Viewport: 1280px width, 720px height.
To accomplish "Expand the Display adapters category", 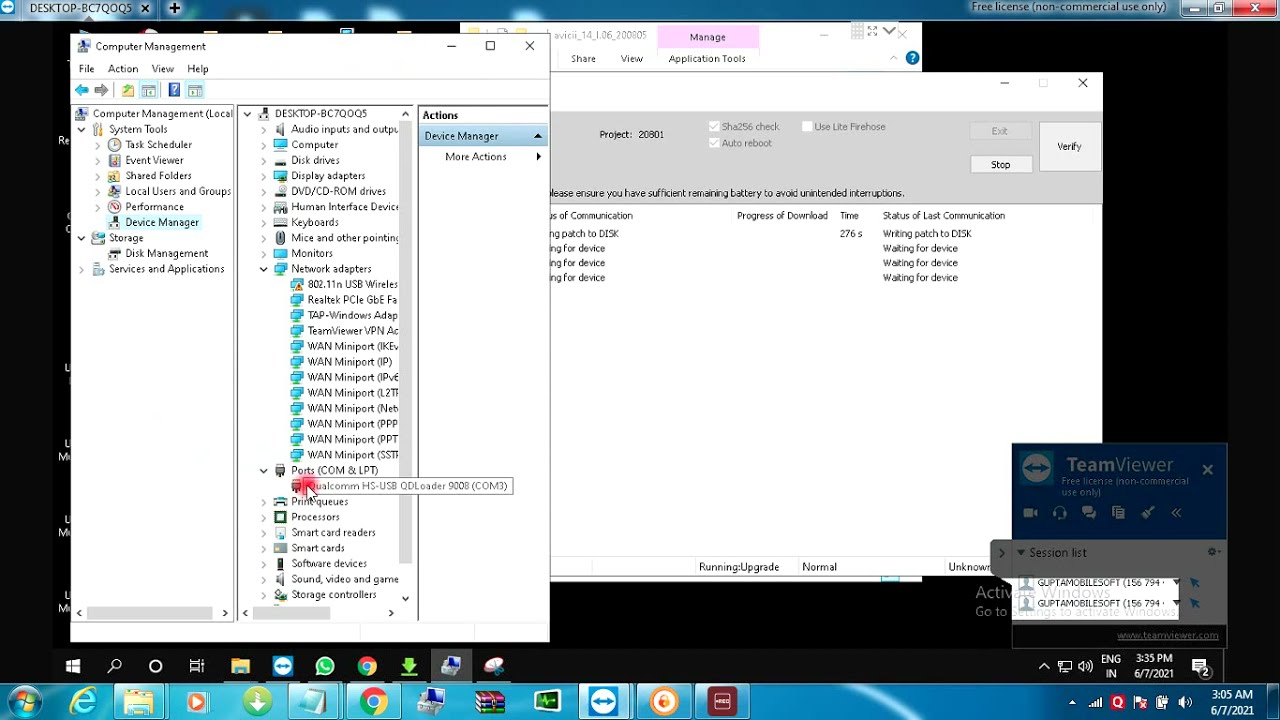I will point(264,176).
